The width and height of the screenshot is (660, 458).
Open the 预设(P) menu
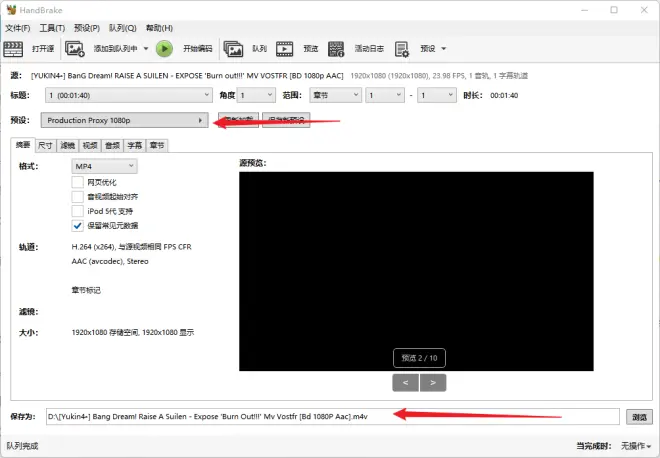point(87,28)
